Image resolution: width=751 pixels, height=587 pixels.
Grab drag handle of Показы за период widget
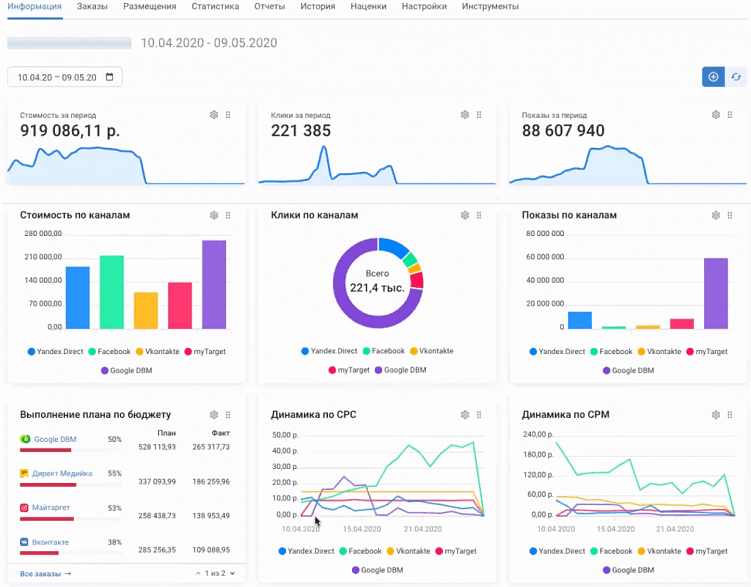[x=729, y=115]
